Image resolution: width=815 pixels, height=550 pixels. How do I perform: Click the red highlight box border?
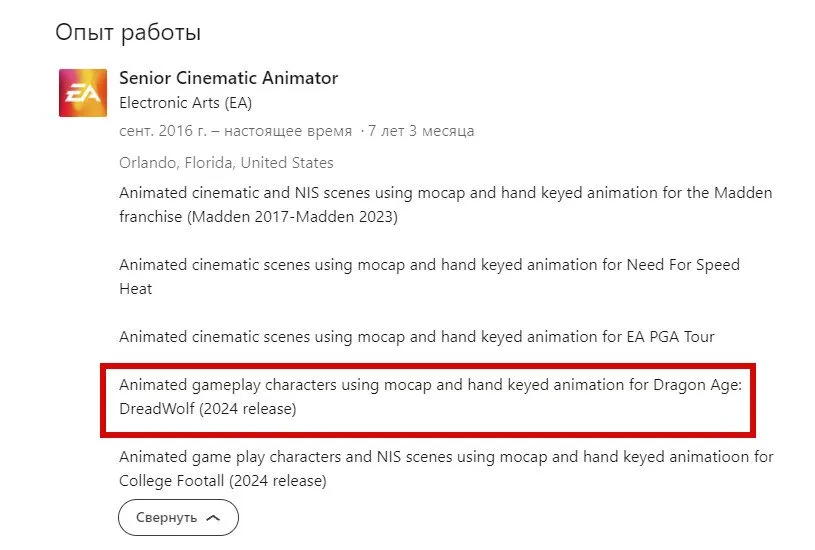[428, 366]
